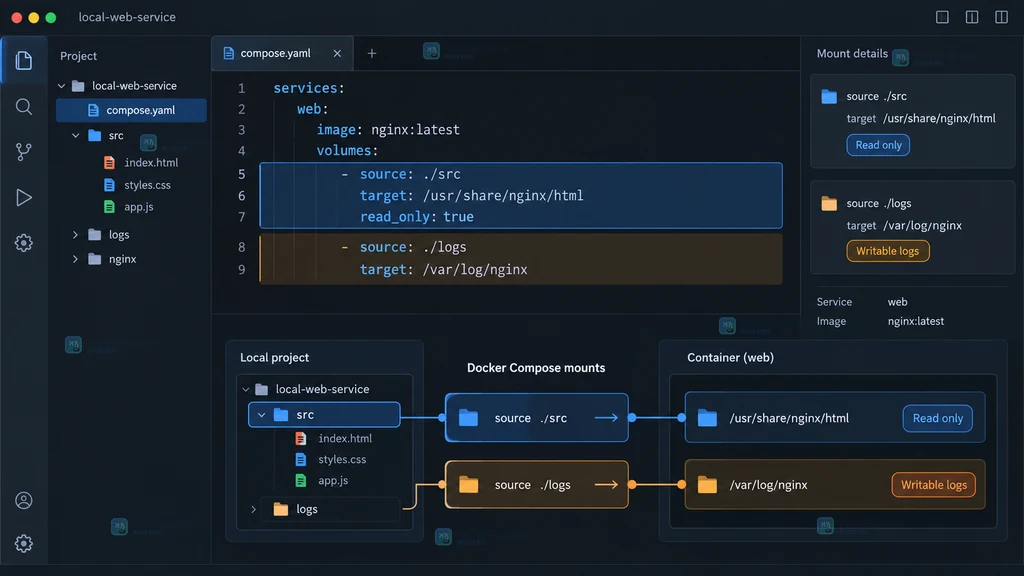Open styles.css in the Project tree

(137, 185)
